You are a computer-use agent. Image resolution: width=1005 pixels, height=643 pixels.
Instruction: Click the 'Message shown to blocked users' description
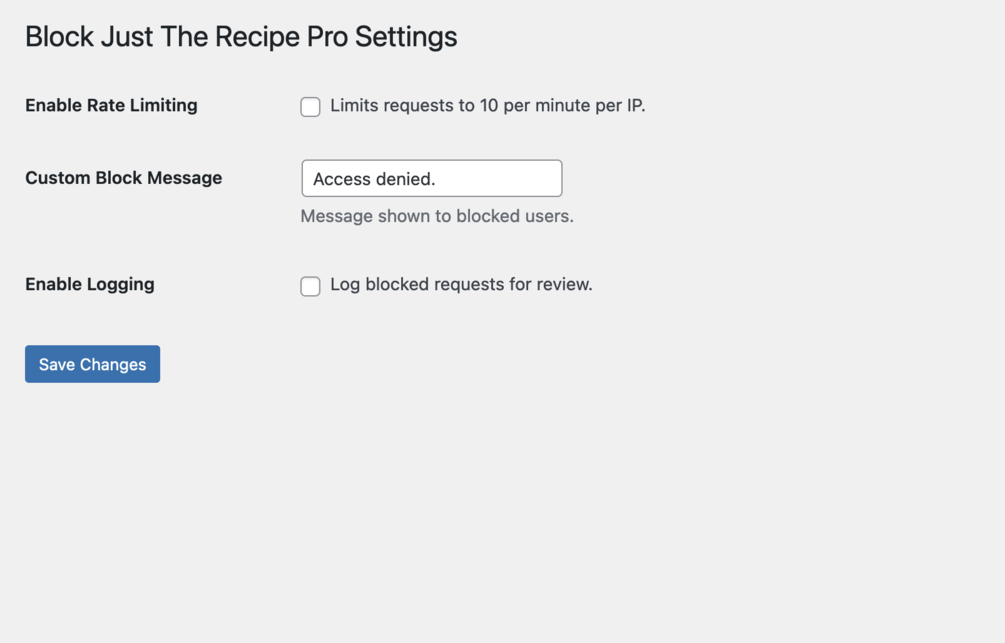pos(437,216)
